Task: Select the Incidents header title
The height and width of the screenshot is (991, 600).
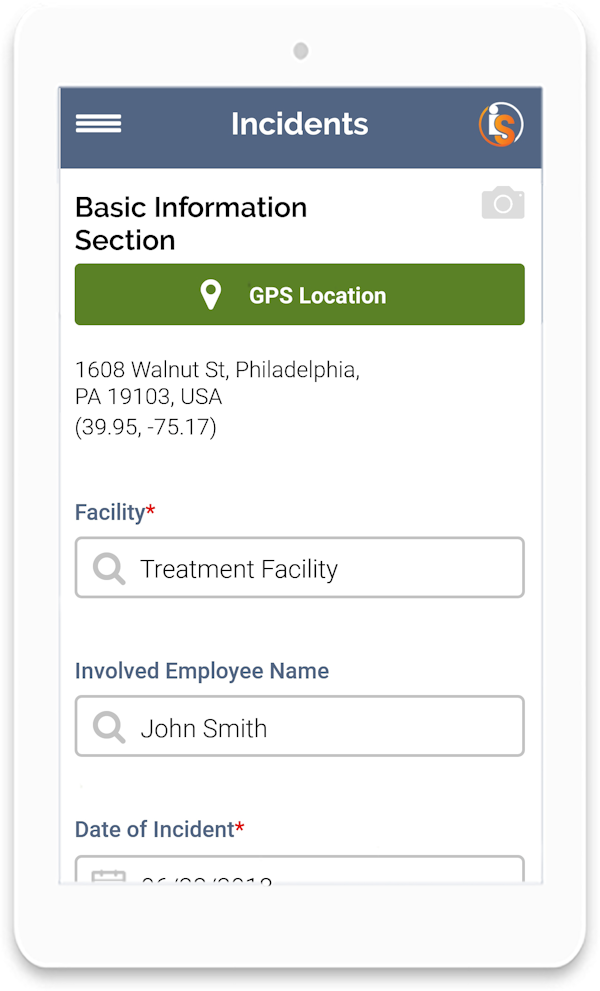Action: (299, 123)
